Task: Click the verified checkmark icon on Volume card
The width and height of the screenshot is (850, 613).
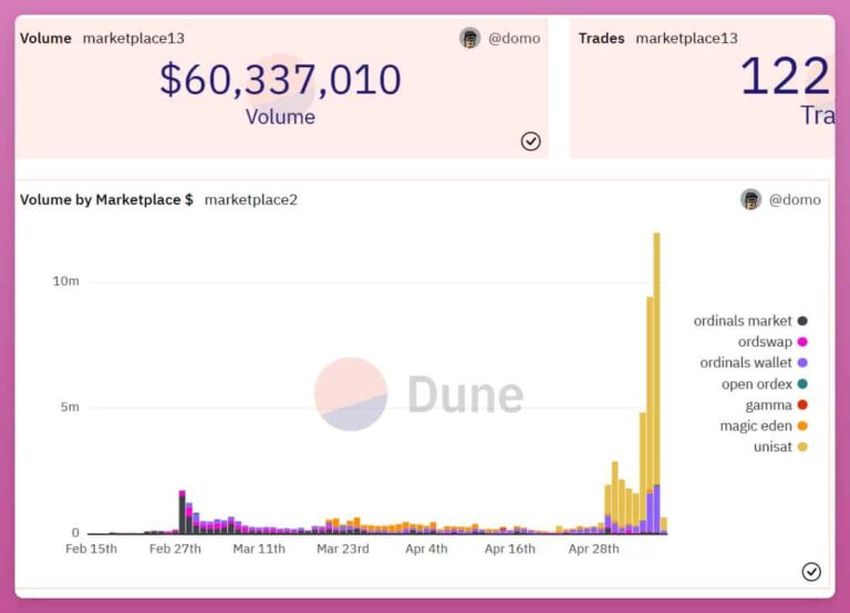Action: pos(530,141)
